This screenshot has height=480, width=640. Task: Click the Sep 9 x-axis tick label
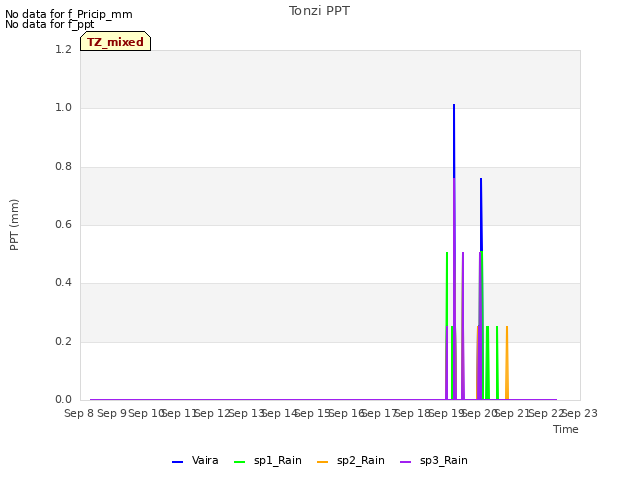click(x=112, y=413)
